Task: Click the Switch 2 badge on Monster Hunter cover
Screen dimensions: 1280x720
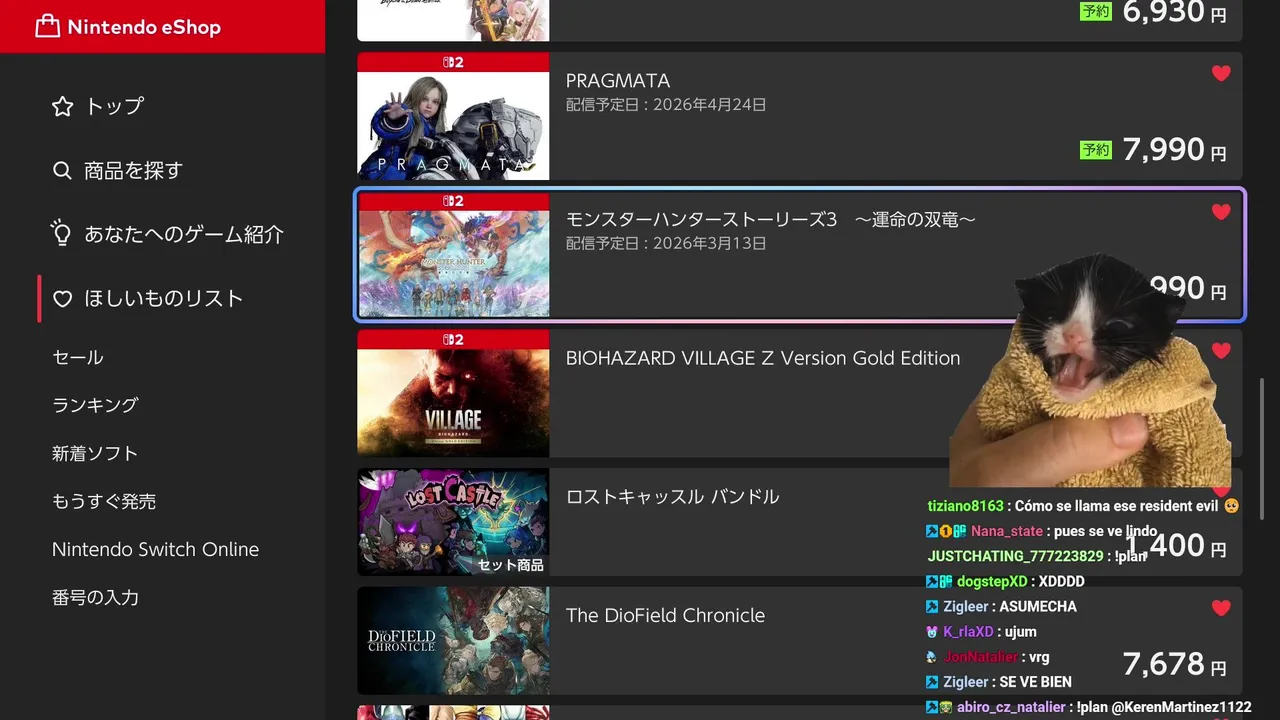Action: point(453,201)
